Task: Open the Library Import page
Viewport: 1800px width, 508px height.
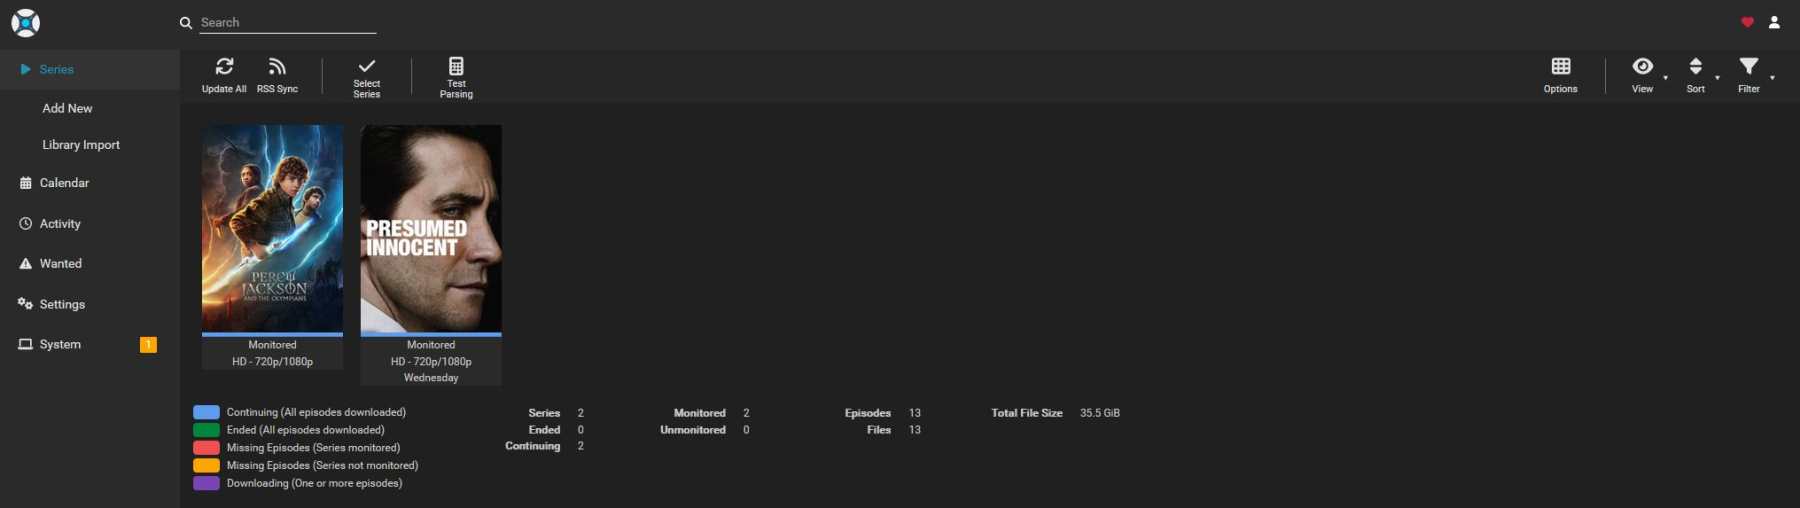Action: 81,145
